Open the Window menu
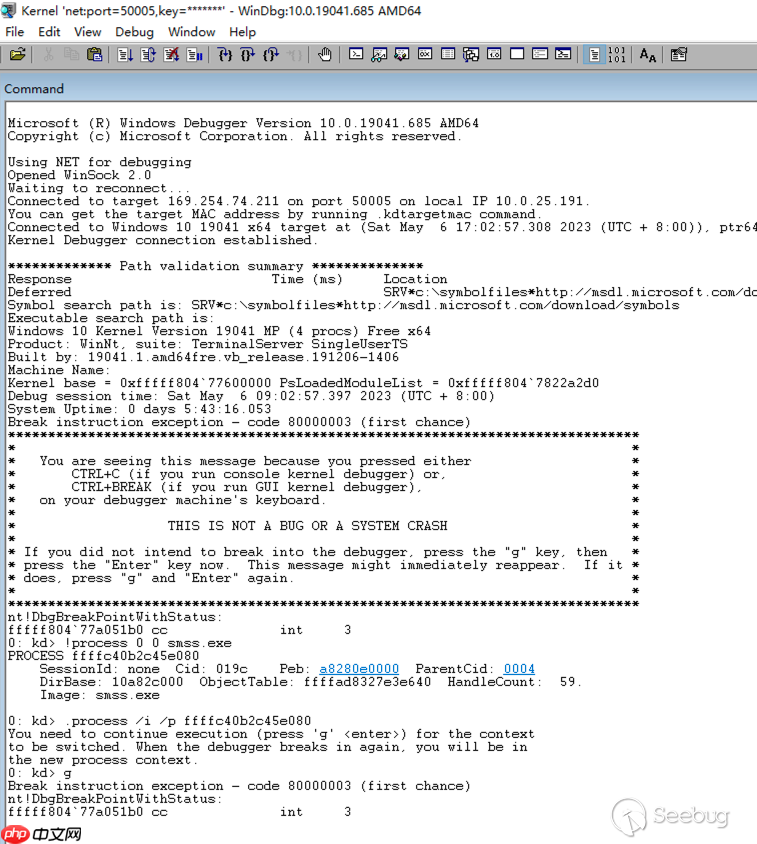The width and height of the screenshot is (757, 844). click(191, 32)
